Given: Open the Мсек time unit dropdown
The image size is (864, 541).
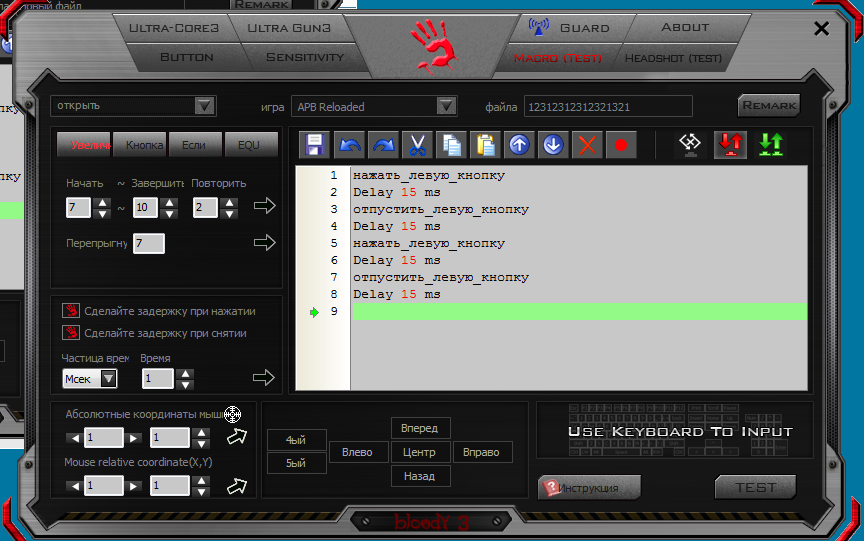Looking at the screenshot, I should click(x=109, y=378).
